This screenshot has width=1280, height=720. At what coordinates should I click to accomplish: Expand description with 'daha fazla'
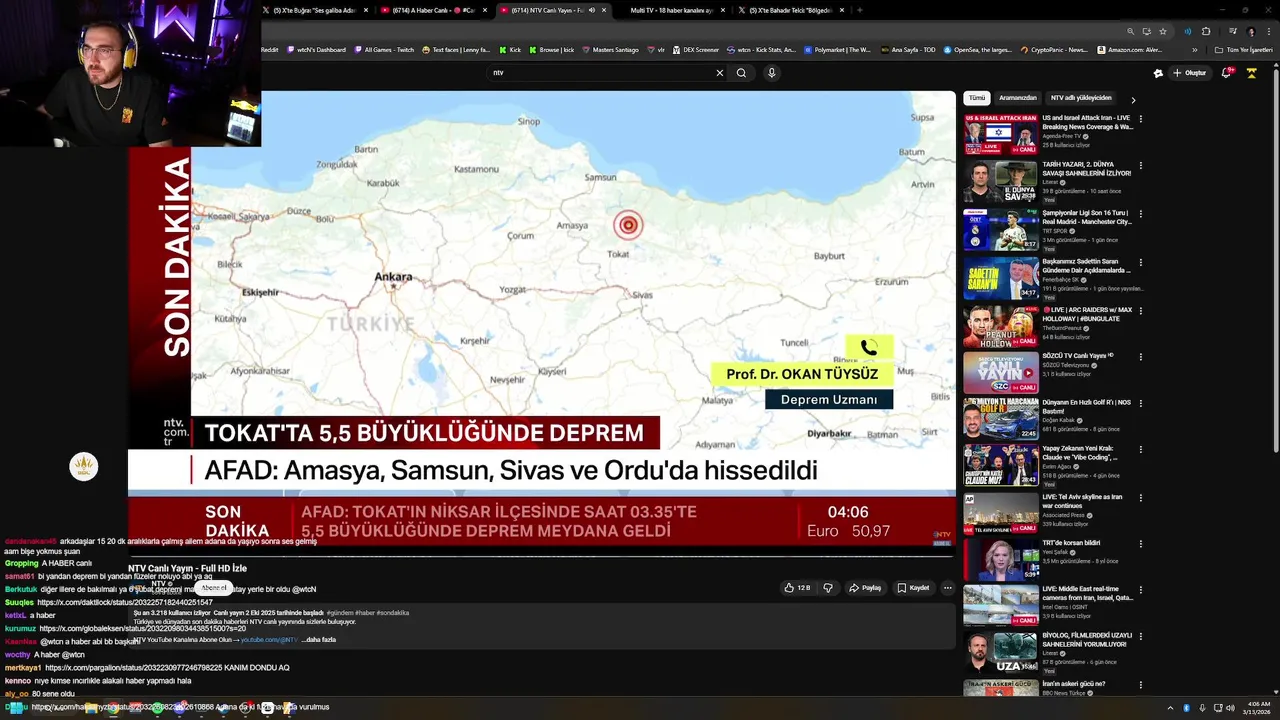(x=319, y=640)
